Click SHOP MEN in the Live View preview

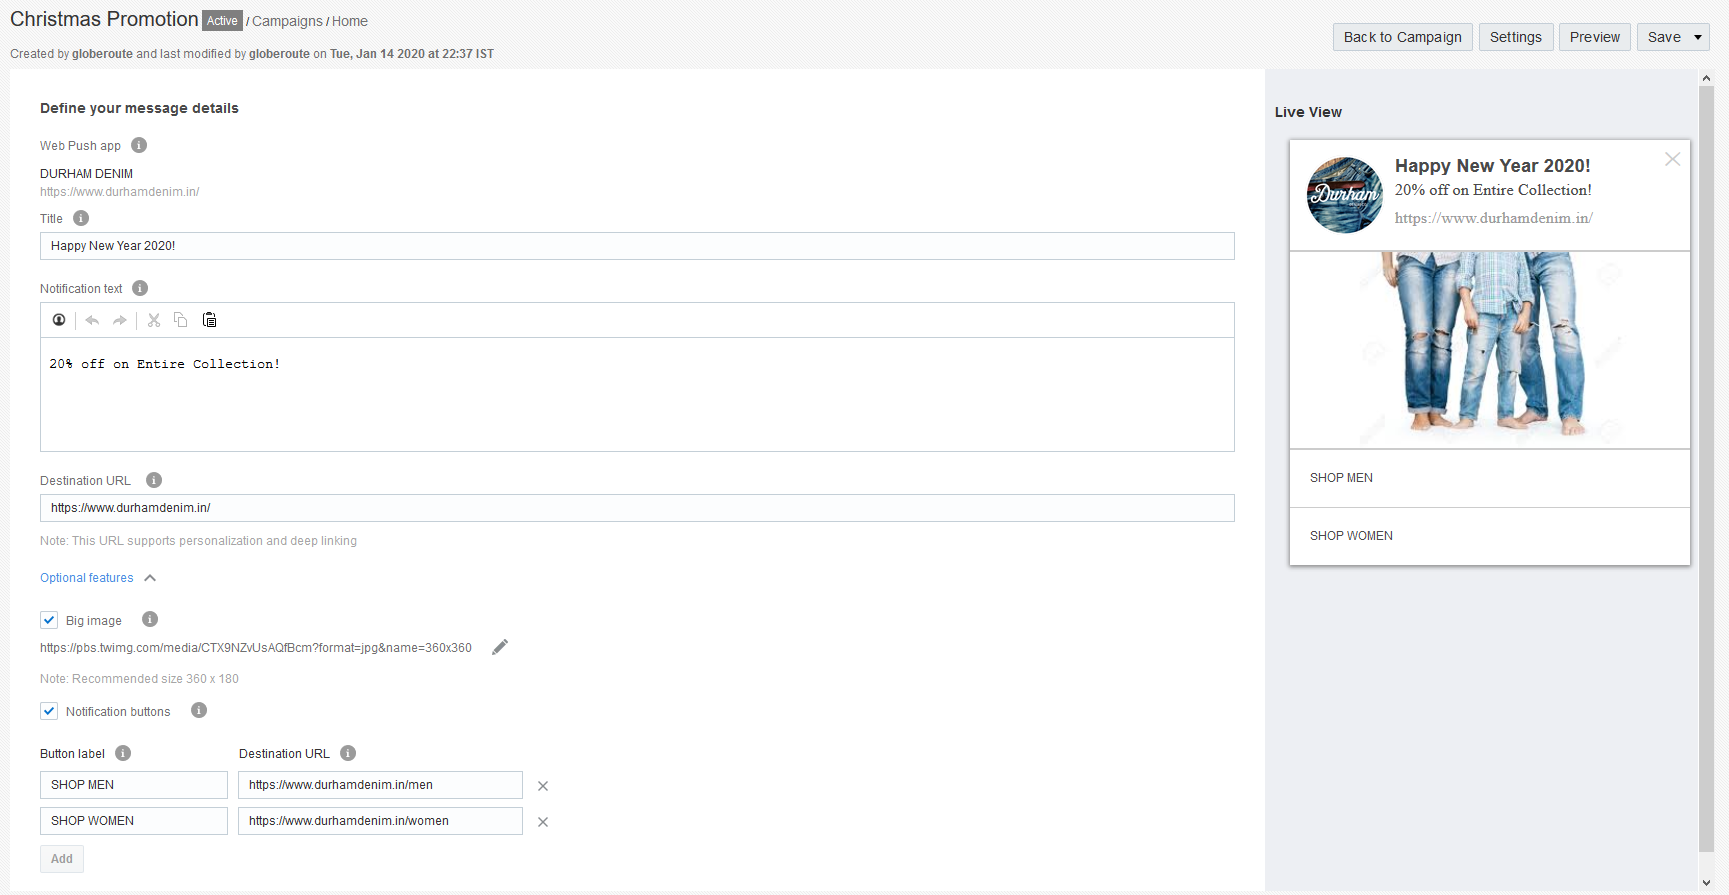point(1490,478)
